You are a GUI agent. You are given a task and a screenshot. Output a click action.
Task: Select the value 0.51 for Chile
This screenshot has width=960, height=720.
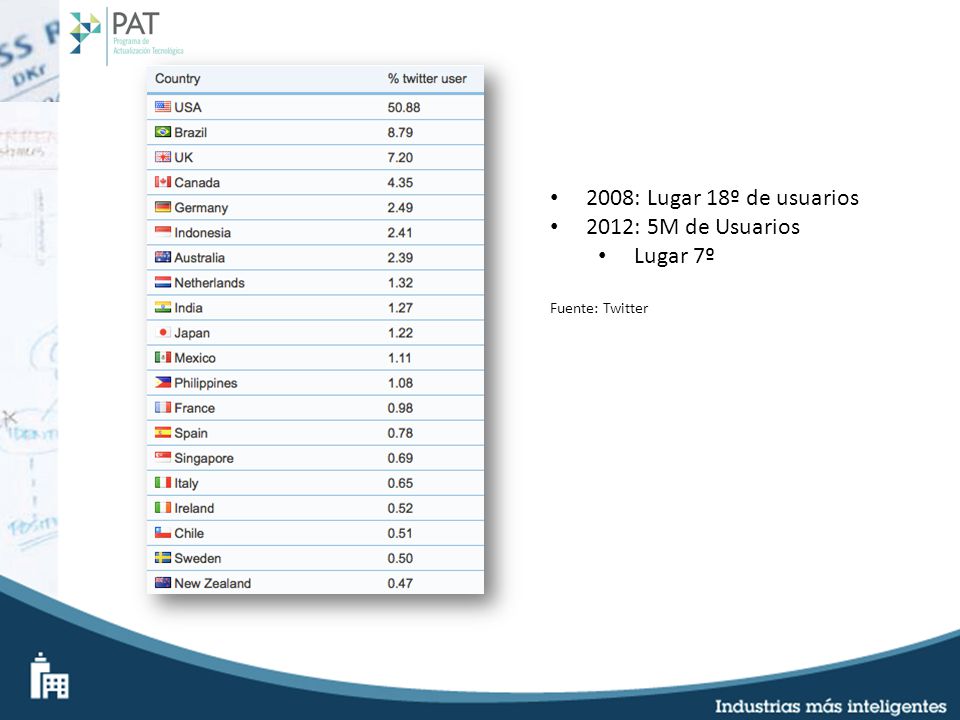pos(400,533)
